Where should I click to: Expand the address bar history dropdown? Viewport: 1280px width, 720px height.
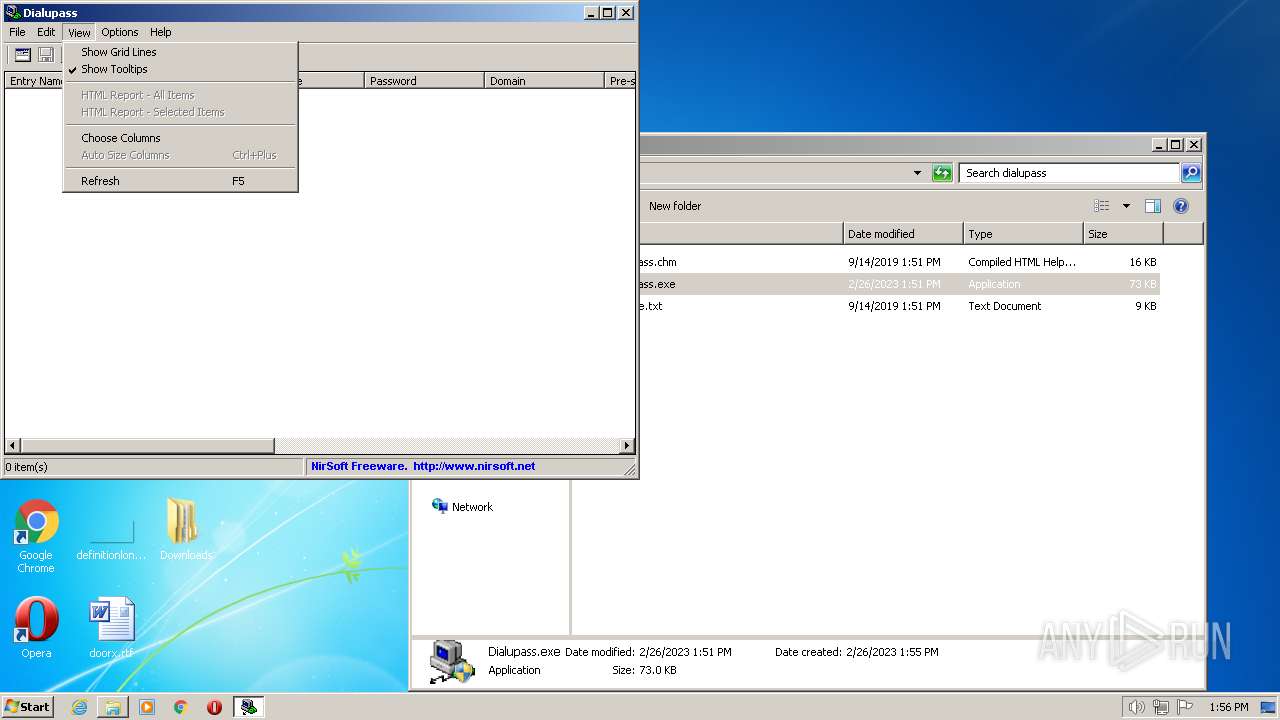[917, 173]
